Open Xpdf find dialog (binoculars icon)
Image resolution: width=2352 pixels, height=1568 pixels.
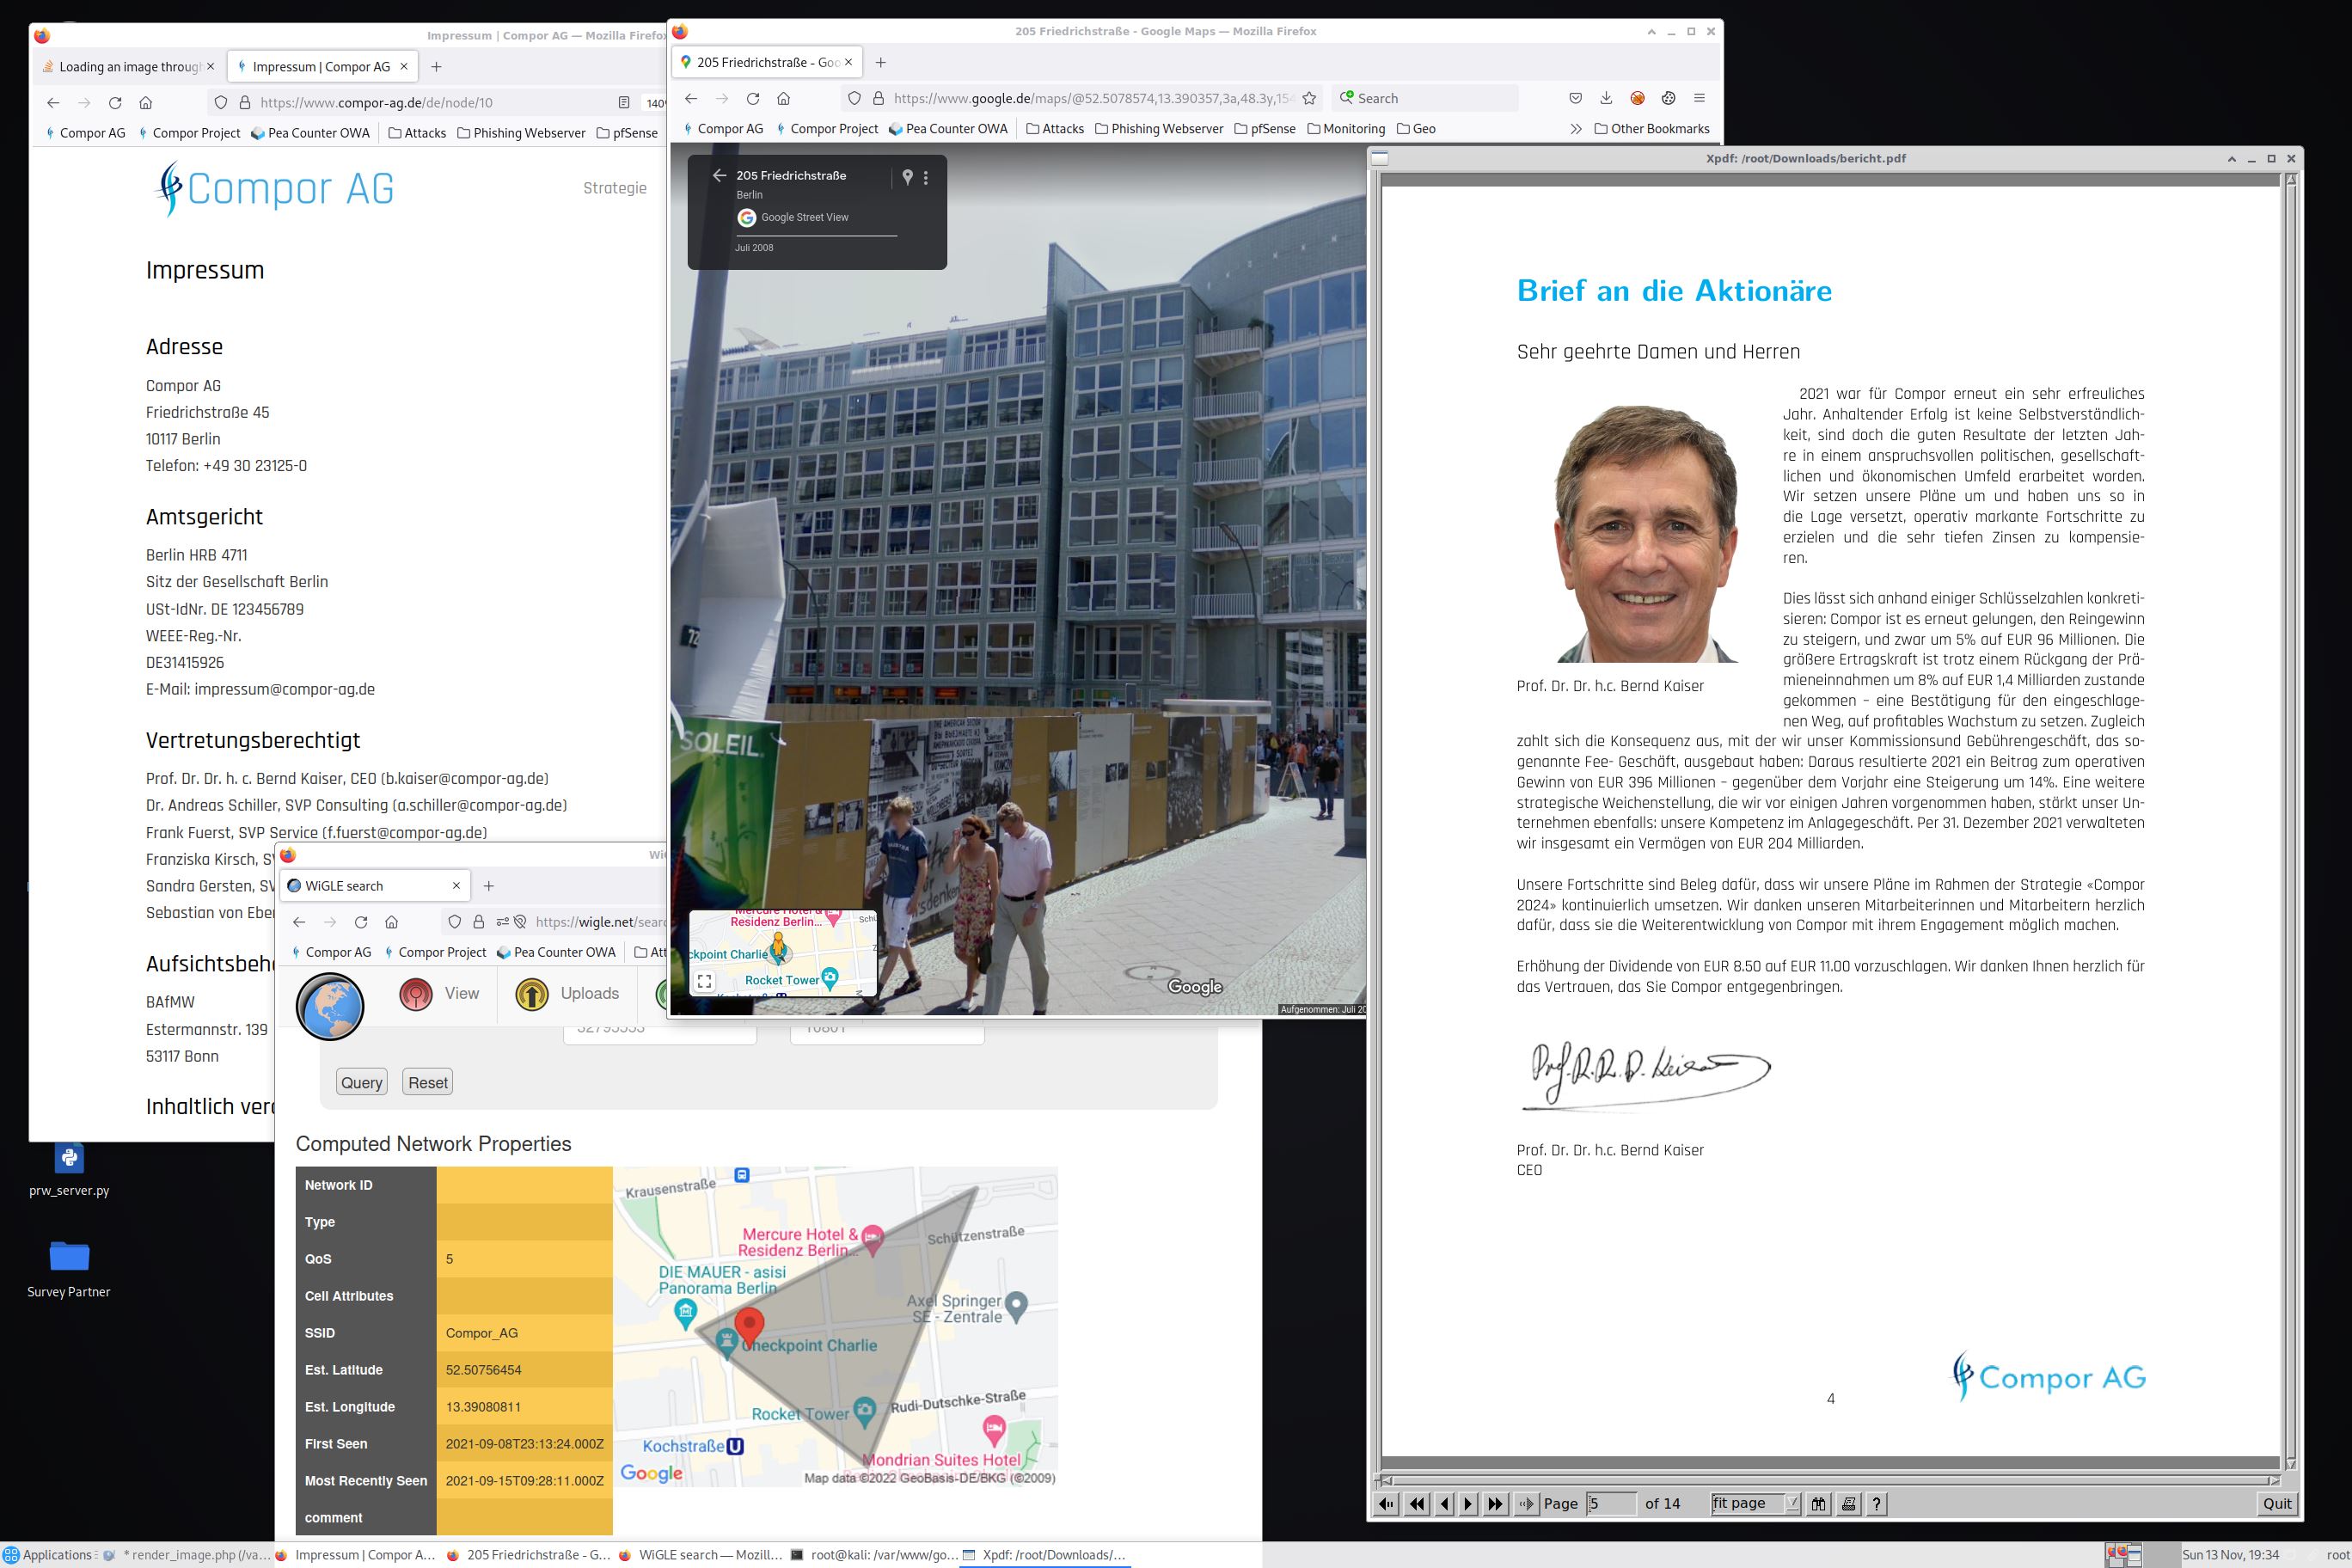click(x=1818, y=1503)
